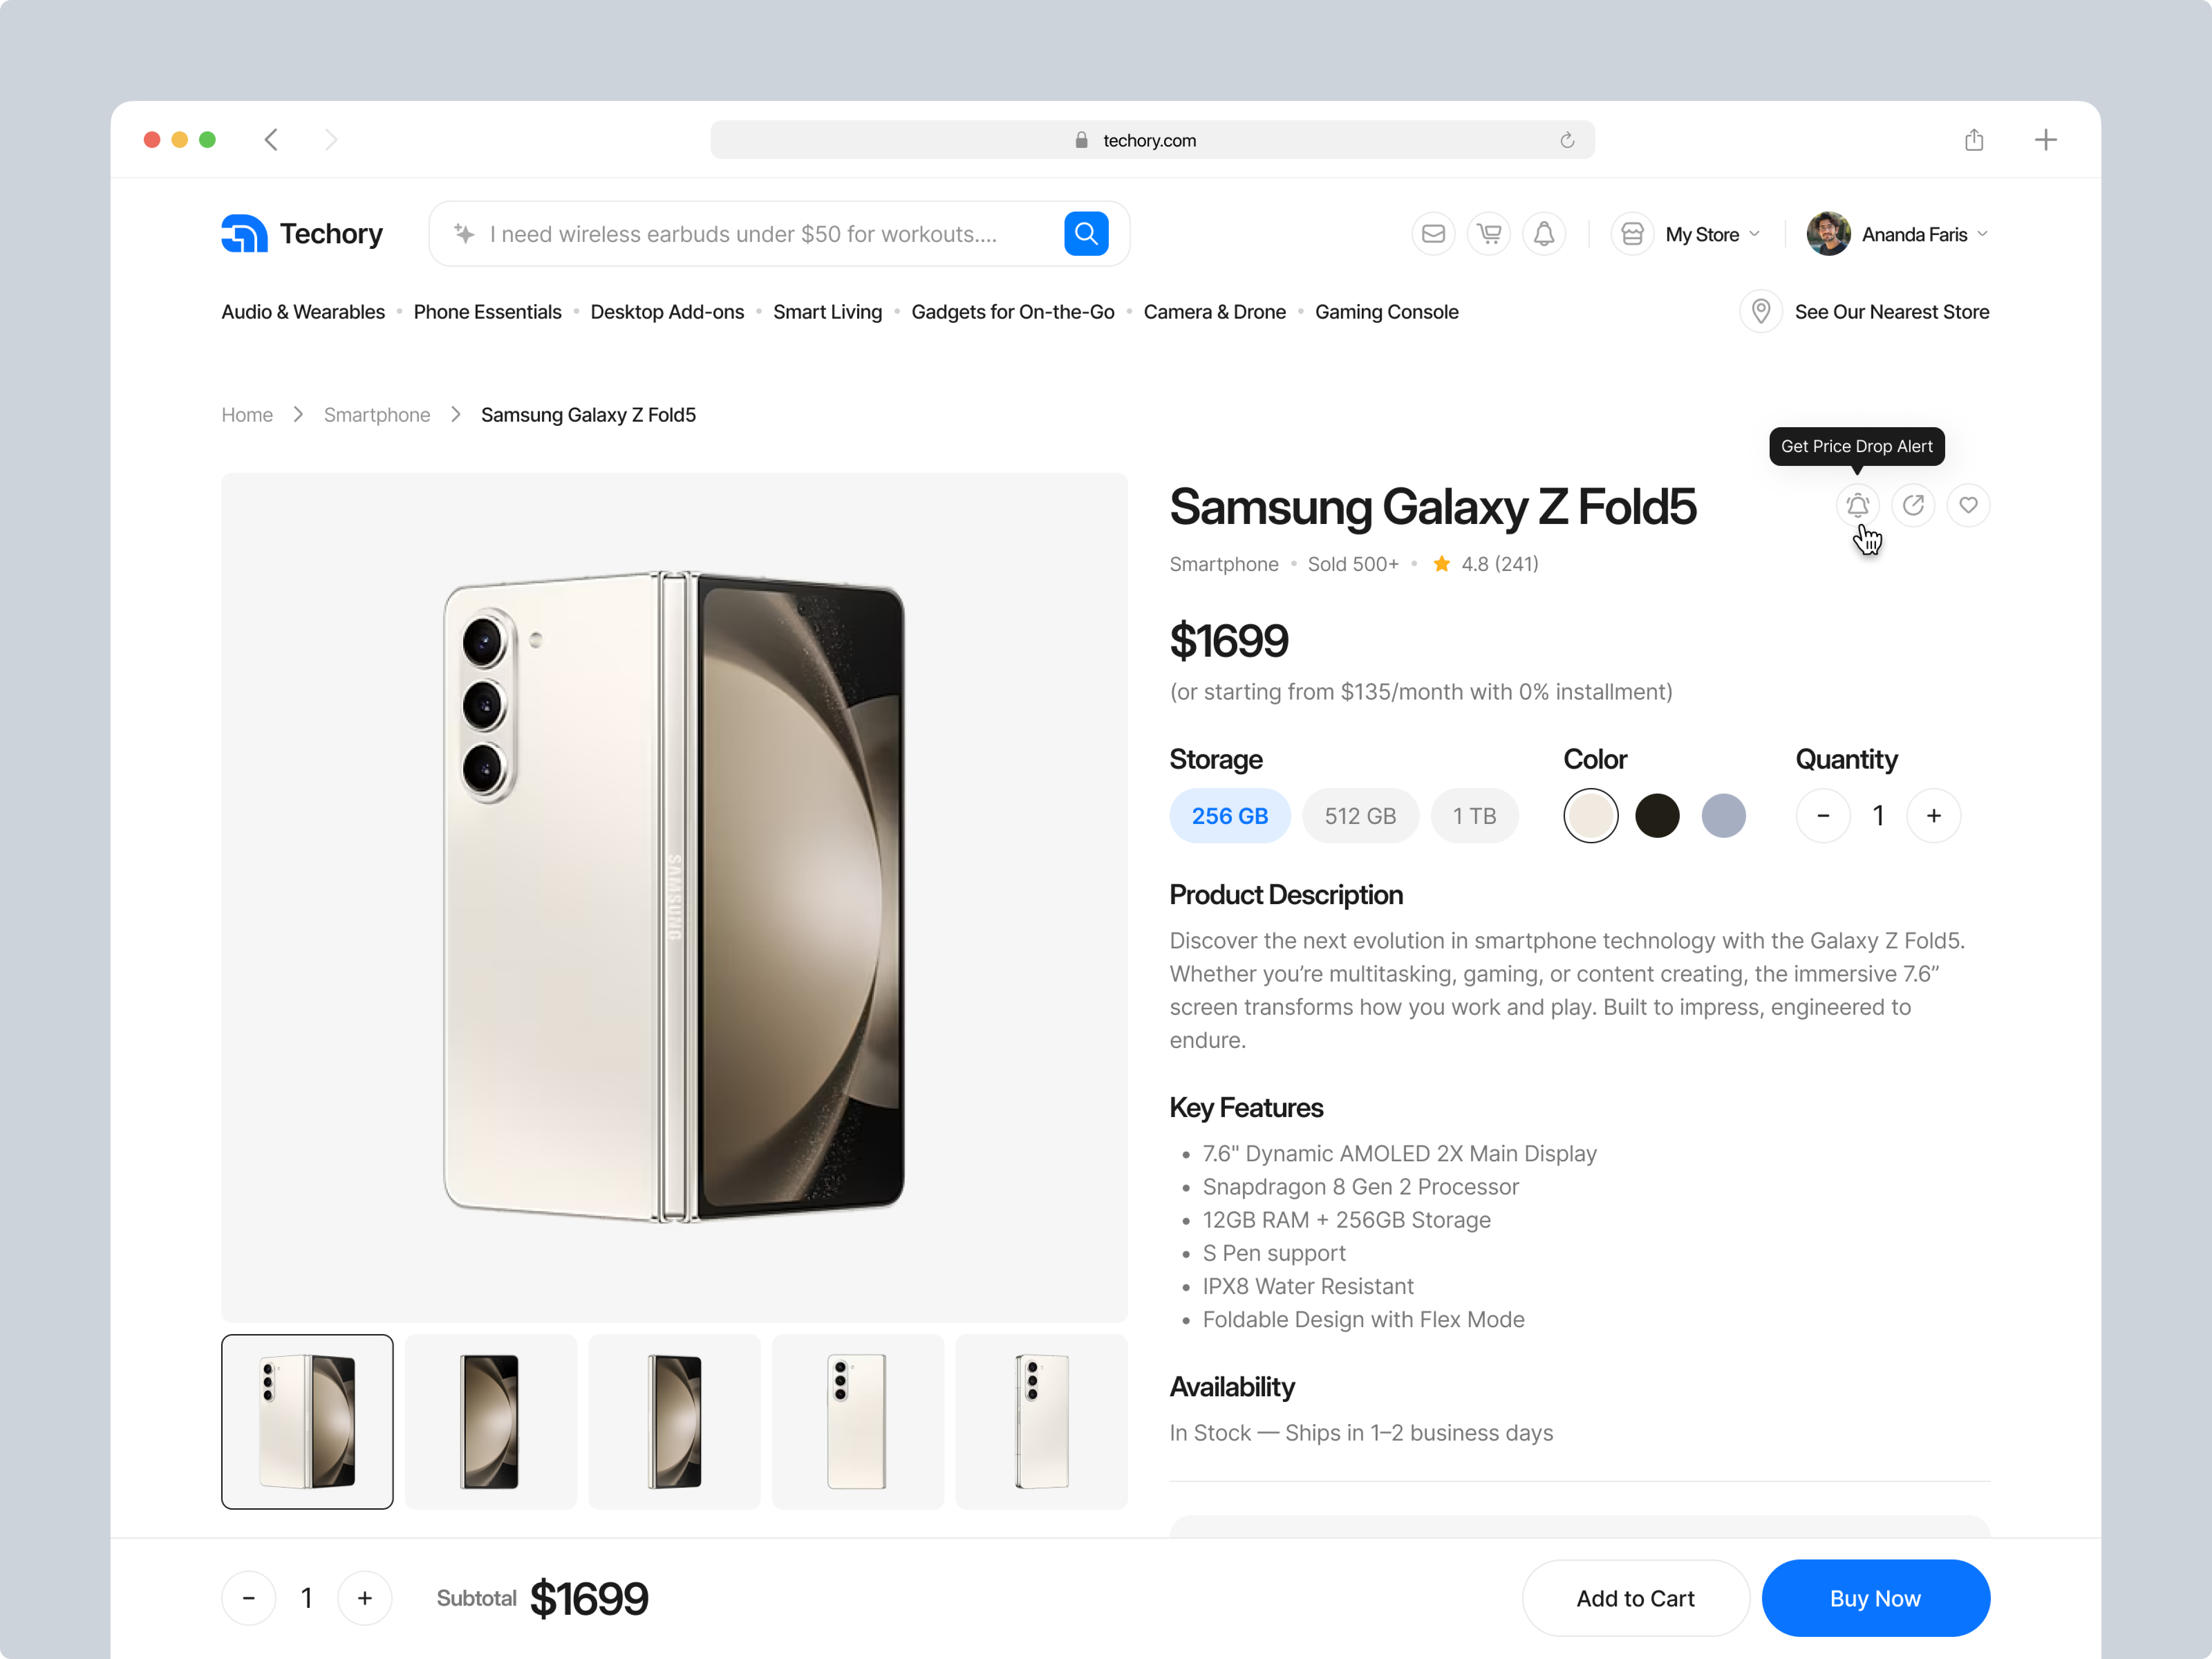Open the header notifications bell icon
Screen dimensions: 2212x1659
click(1544, 233)
